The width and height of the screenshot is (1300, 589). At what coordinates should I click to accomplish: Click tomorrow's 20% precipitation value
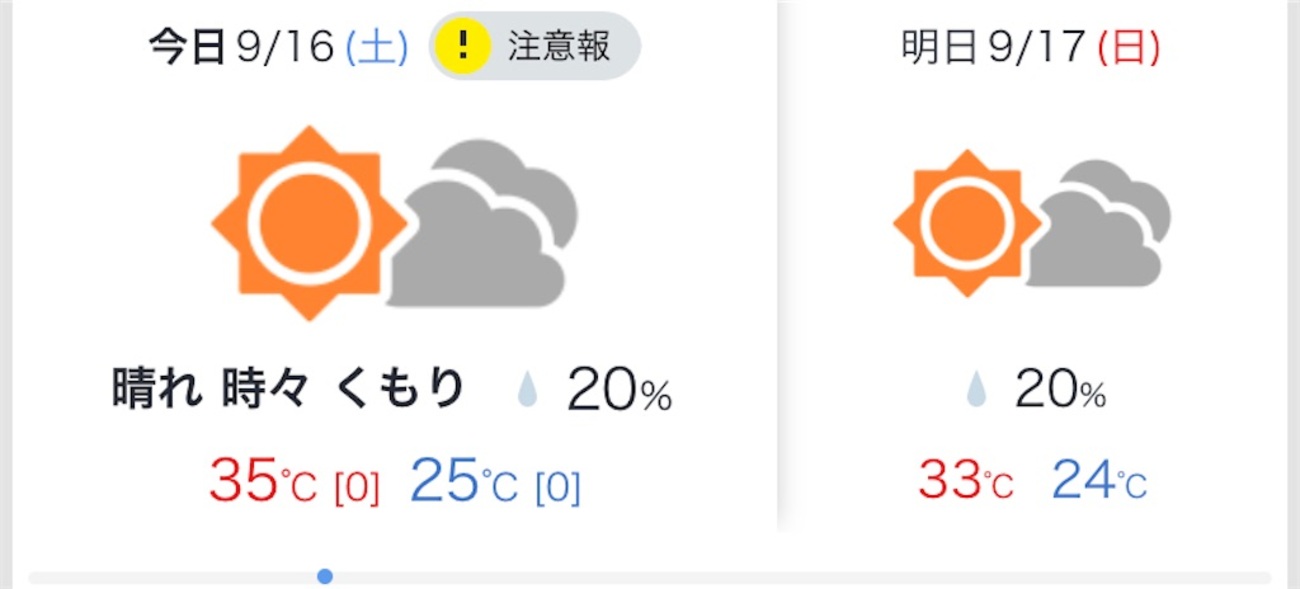pyautogui.click(x=1060, y=390)
